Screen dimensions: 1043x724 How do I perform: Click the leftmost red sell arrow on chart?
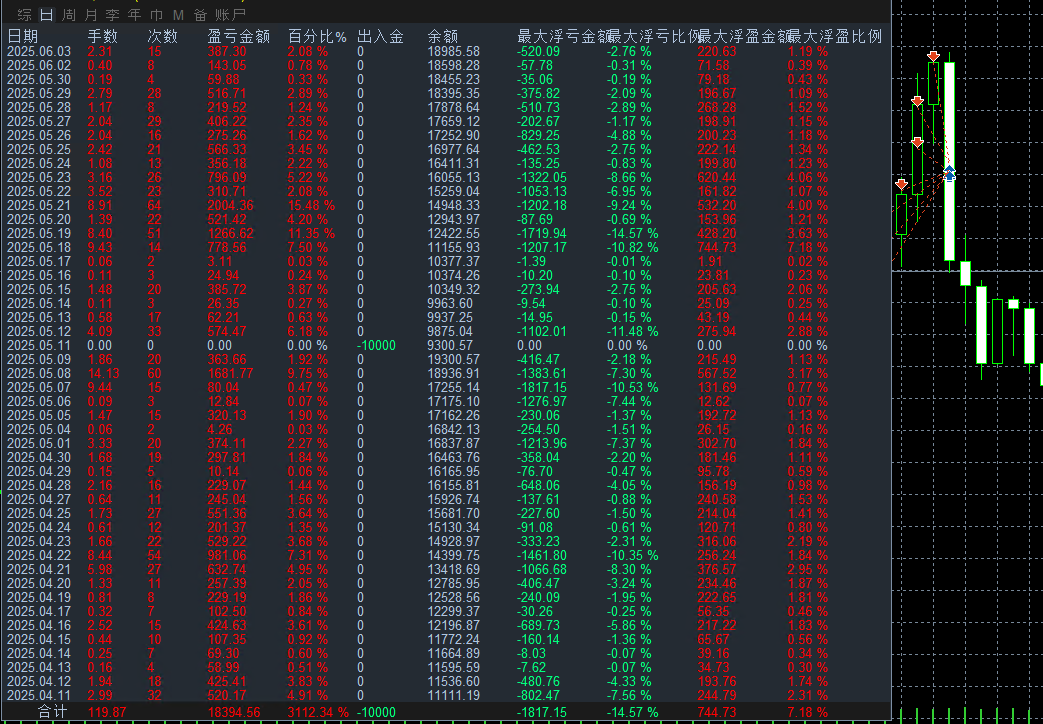coord(901,184)
